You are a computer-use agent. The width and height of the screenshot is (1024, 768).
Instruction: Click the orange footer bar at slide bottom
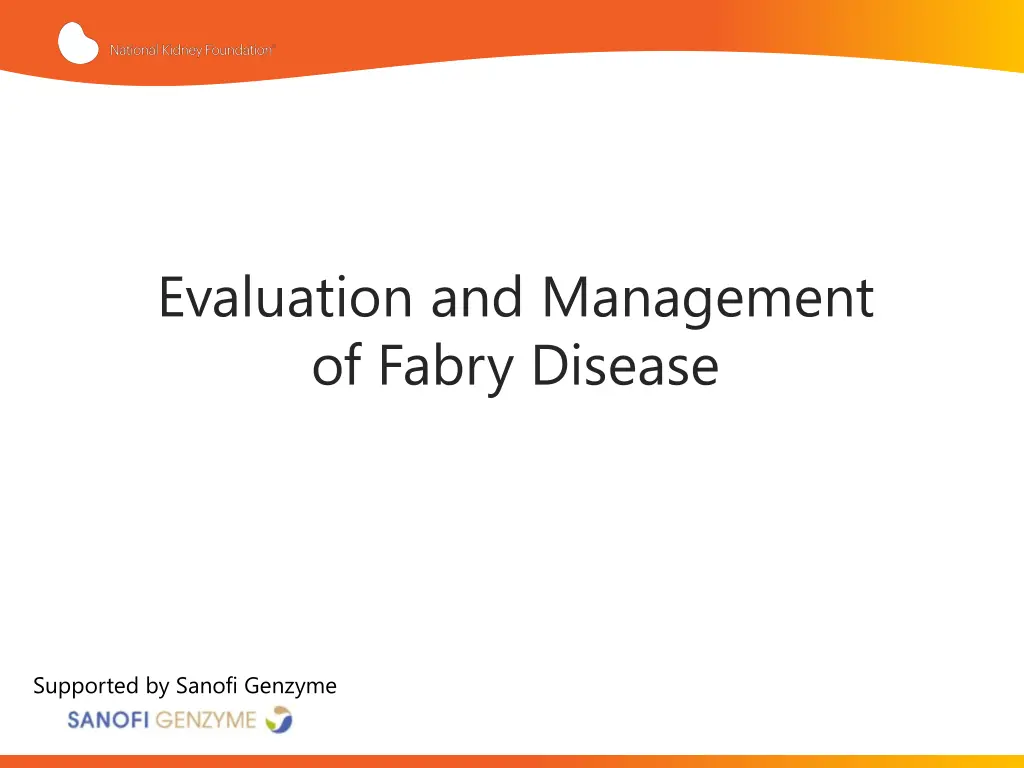click(x=512, y=761)
